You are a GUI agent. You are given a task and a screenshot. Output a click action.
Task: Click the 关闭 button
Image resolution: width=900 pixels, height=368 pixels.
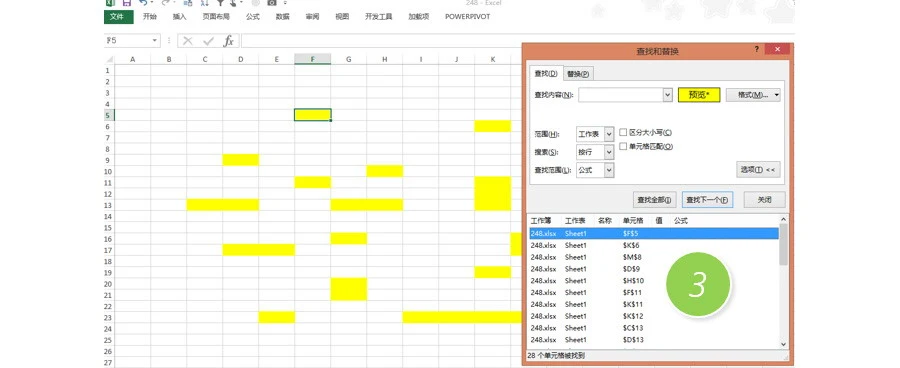click(x=765, y=200)
